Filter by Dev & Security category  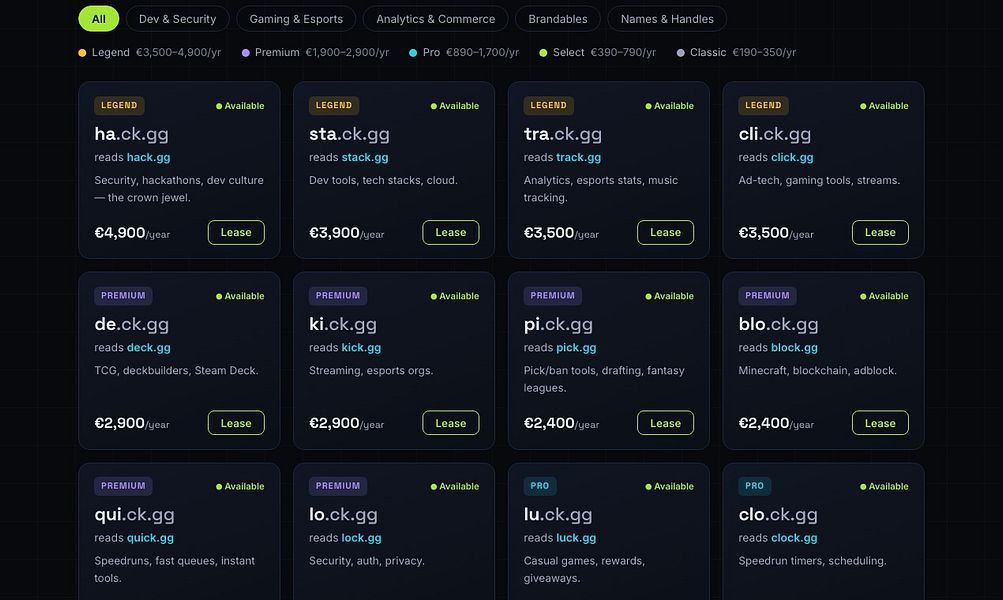point(177,19)
